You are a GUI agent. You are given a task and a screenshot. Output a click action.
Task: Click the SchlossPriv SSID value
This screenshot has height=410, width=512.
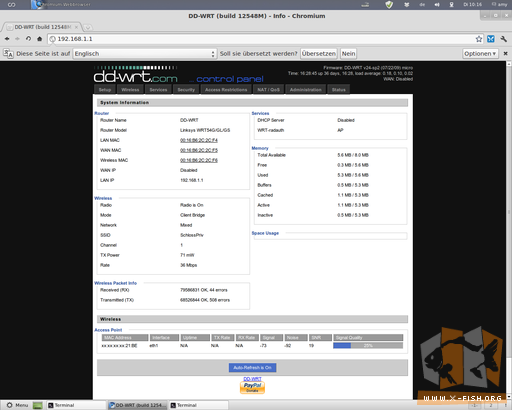(192, 235)
